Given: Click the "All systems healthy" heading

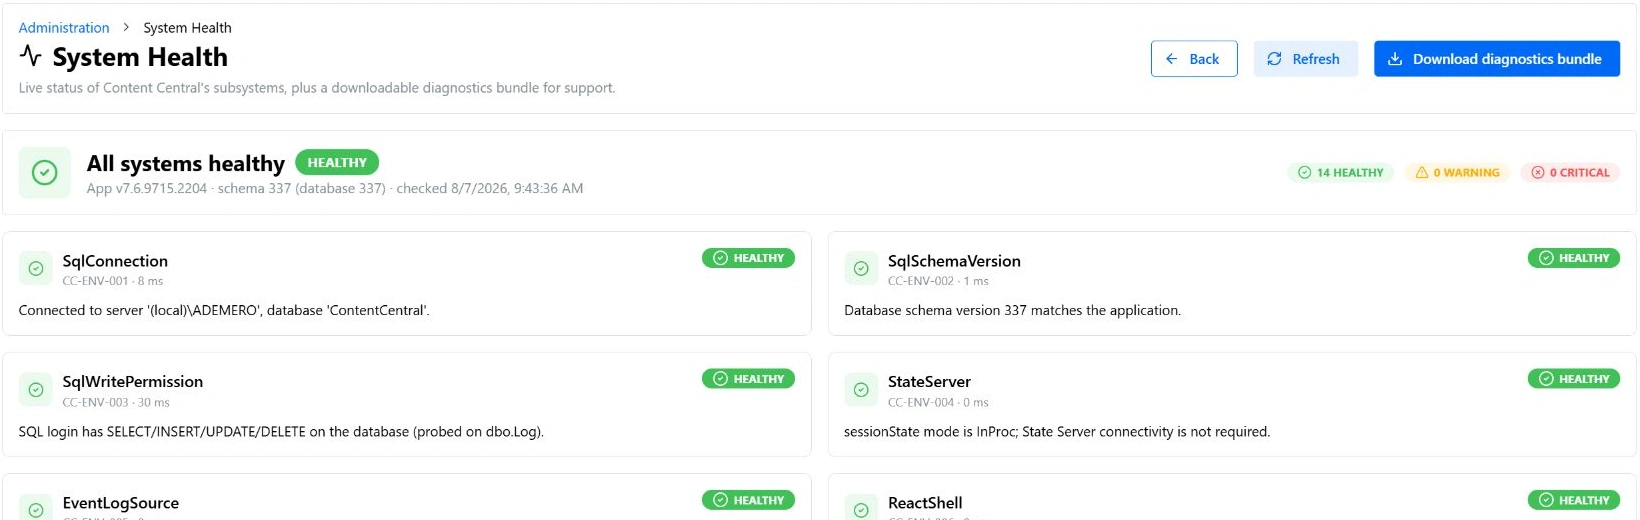Looking at the screenshot, I should coord(186,163).
